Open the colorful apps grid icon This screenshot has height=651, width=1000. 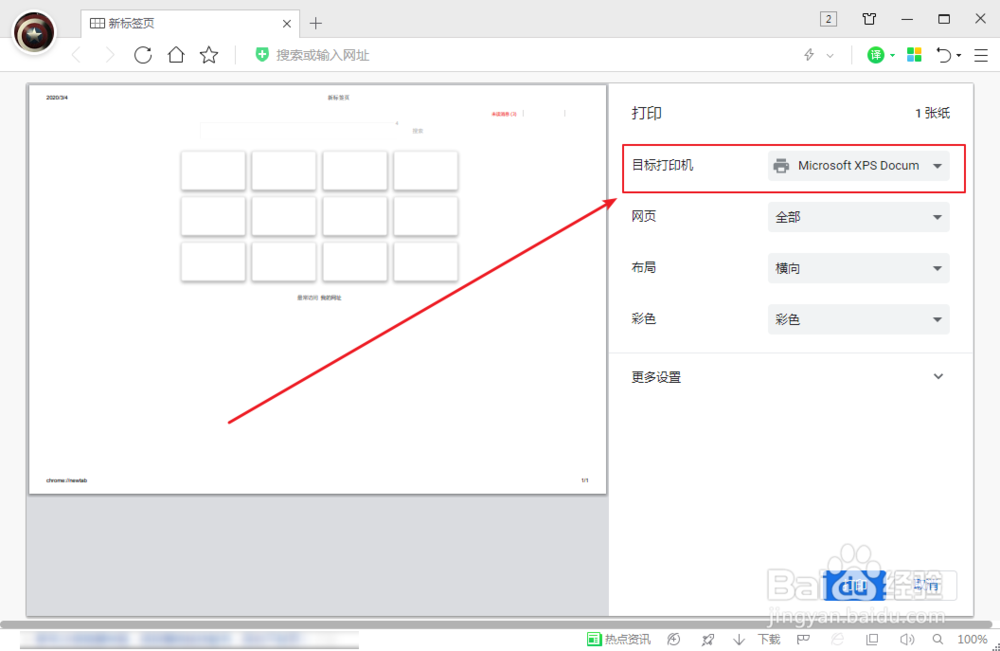pos(913,55)
